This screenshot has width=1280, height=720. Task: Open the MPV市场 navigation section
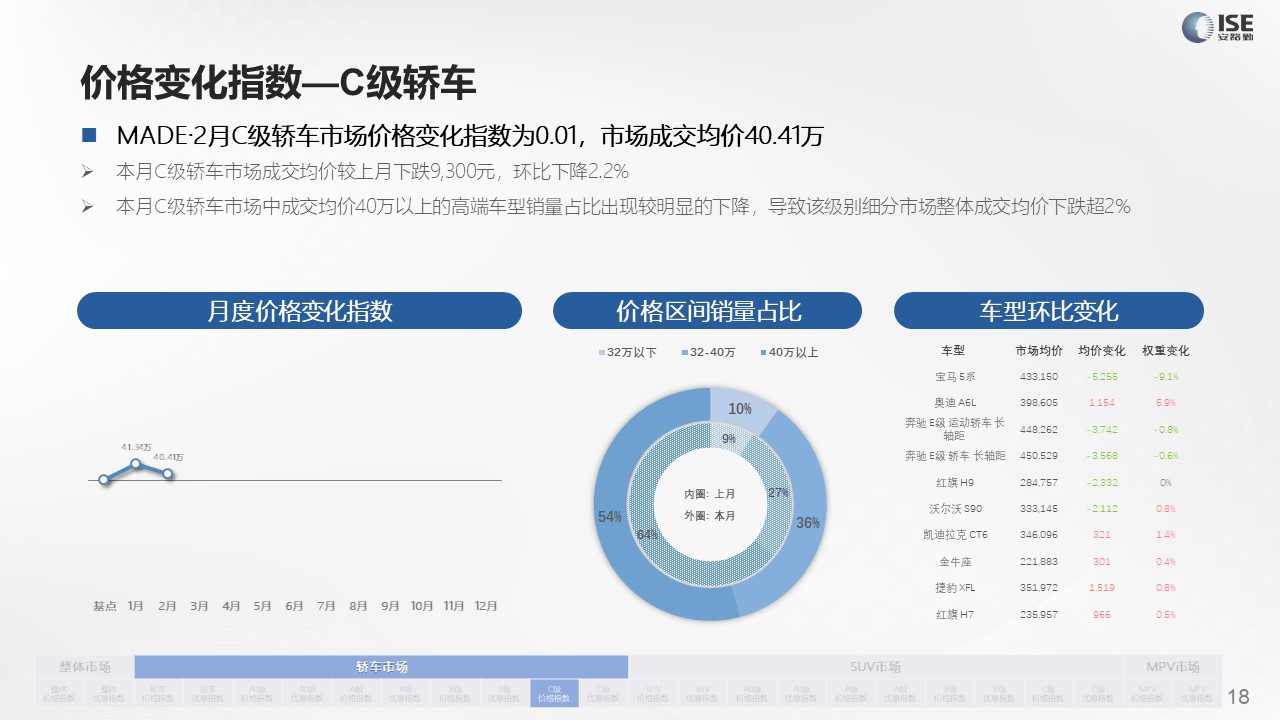coord(1173,667)
